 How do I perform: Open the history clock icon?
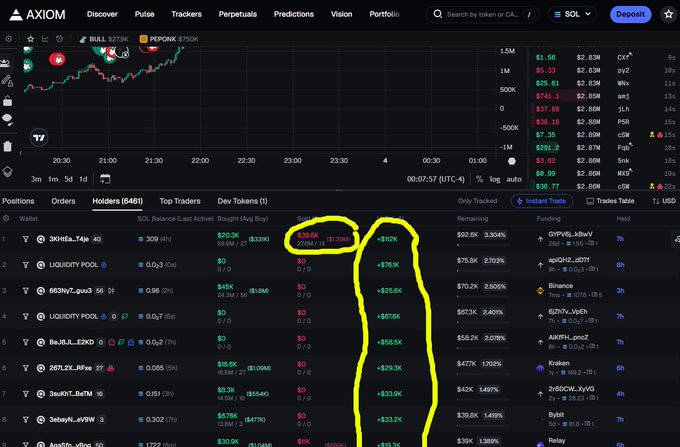tap(59, 39)
